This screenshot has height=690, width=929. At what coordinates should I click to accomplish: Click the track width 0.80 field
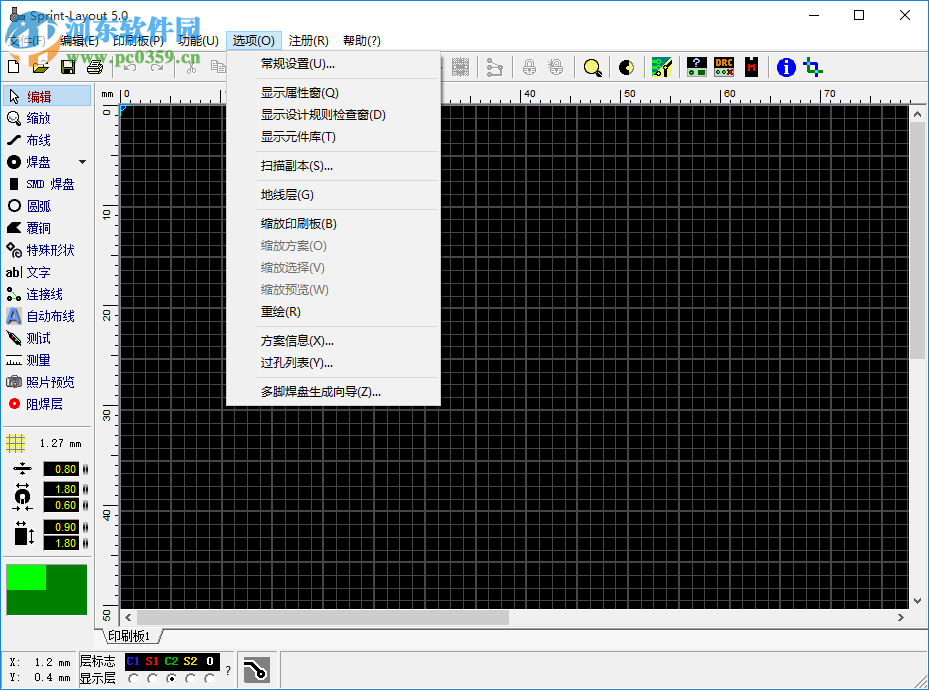[x=61, y=469]
